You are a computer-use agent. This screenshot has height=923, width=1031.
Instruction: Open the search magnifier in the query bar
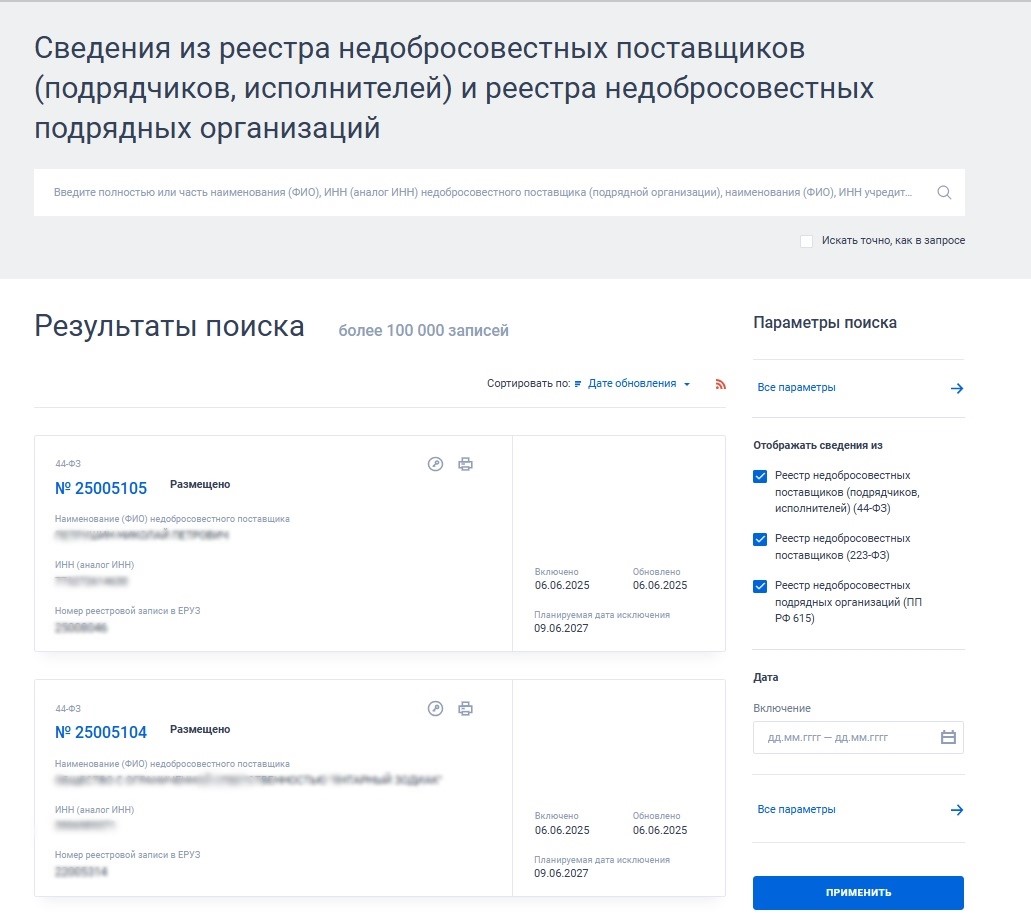point(944,192)
